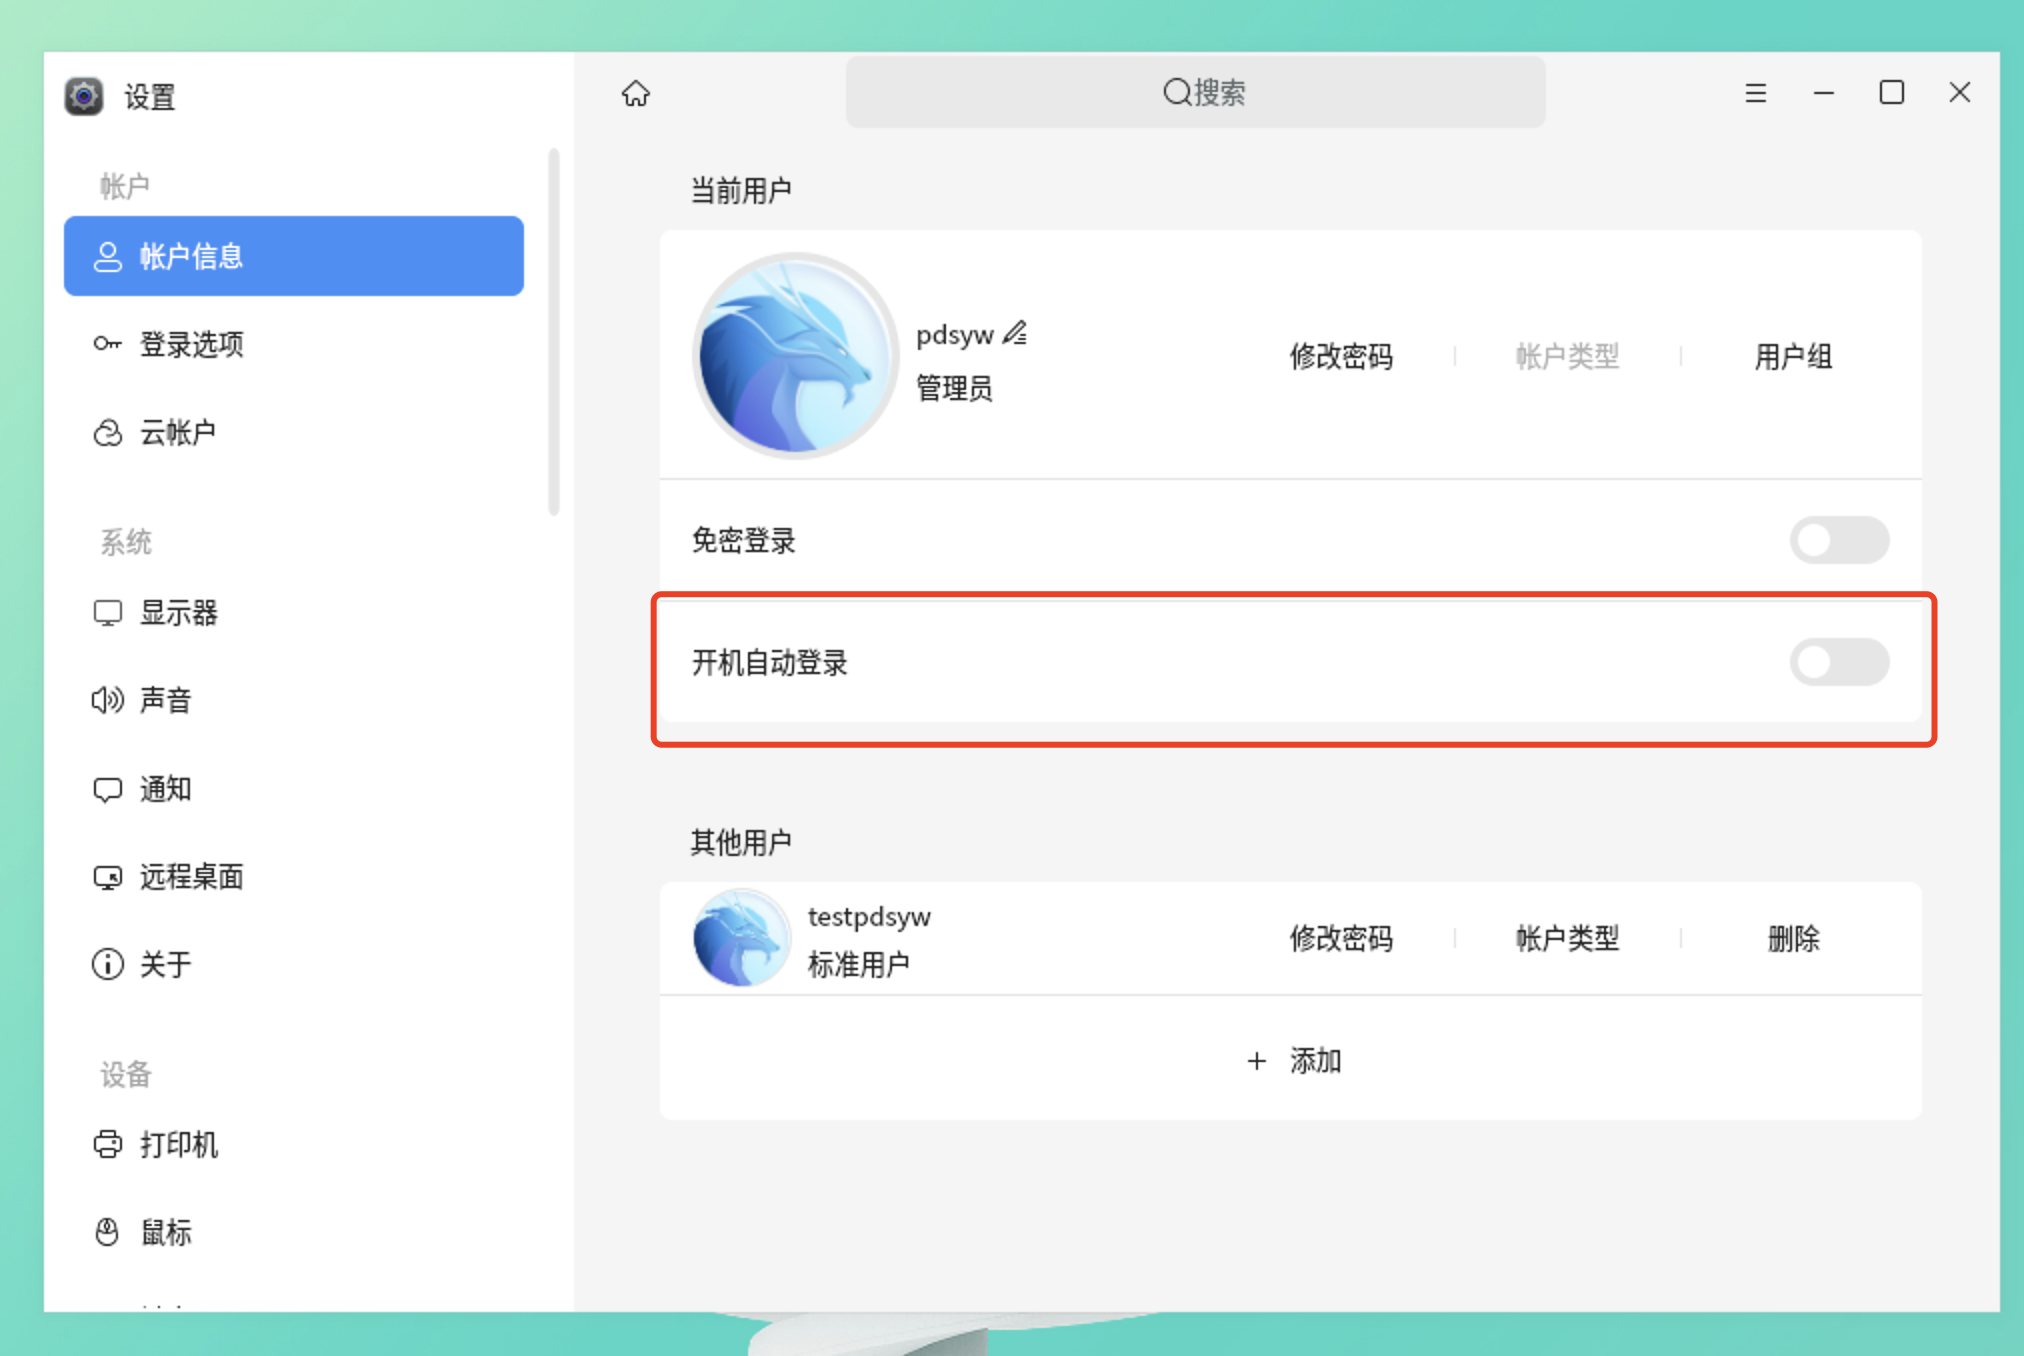Click the pencil icon beside pdsyw username
This screenshot has width=2024, height=1356.
pyautogui.click(x=1015, y=333)
